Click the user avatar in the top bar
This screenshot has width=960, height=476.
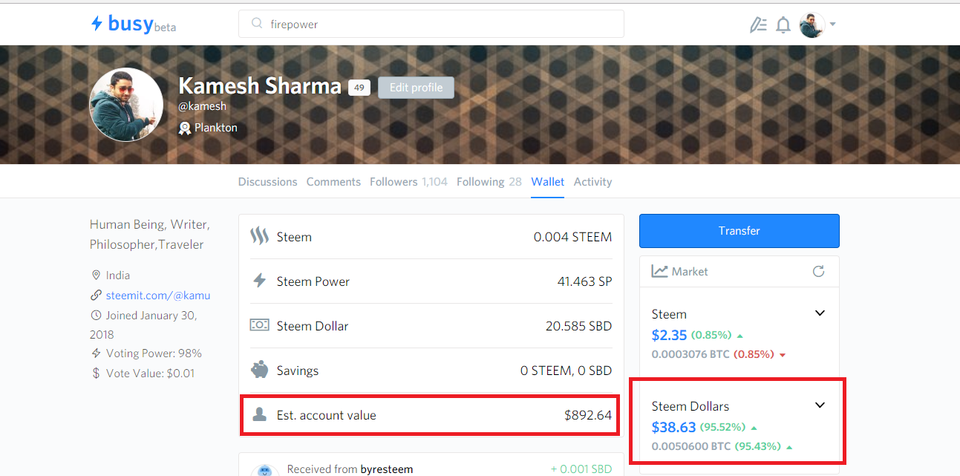click(x=812, y=25)
